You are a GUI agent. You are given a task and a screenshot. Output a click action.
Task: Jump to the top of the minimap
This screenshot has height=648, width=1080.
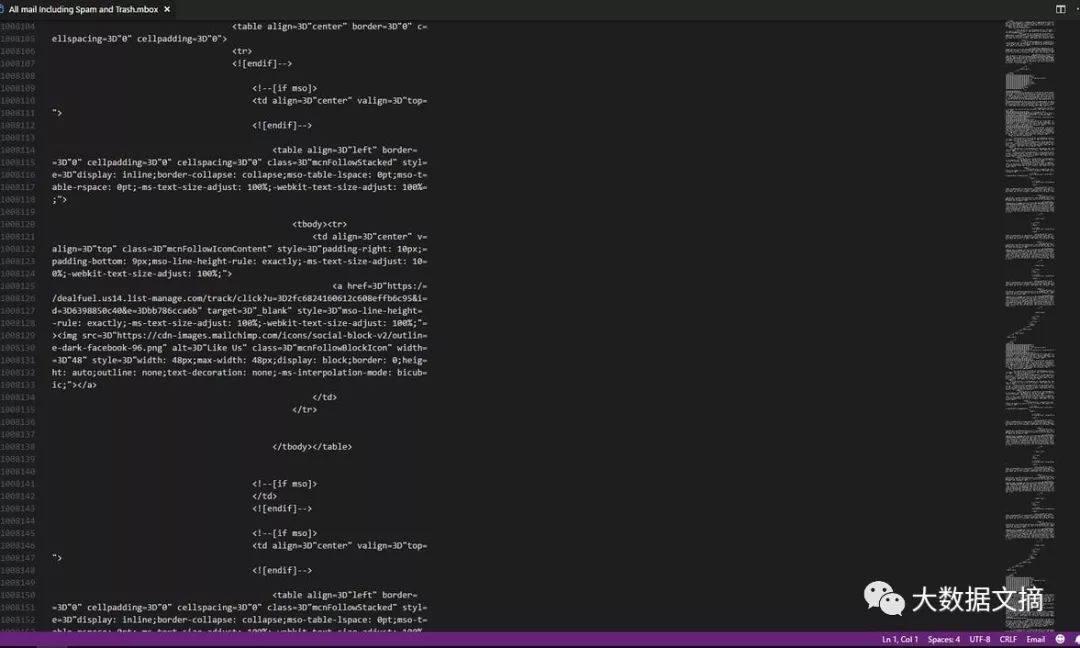tap(1029, 25)
